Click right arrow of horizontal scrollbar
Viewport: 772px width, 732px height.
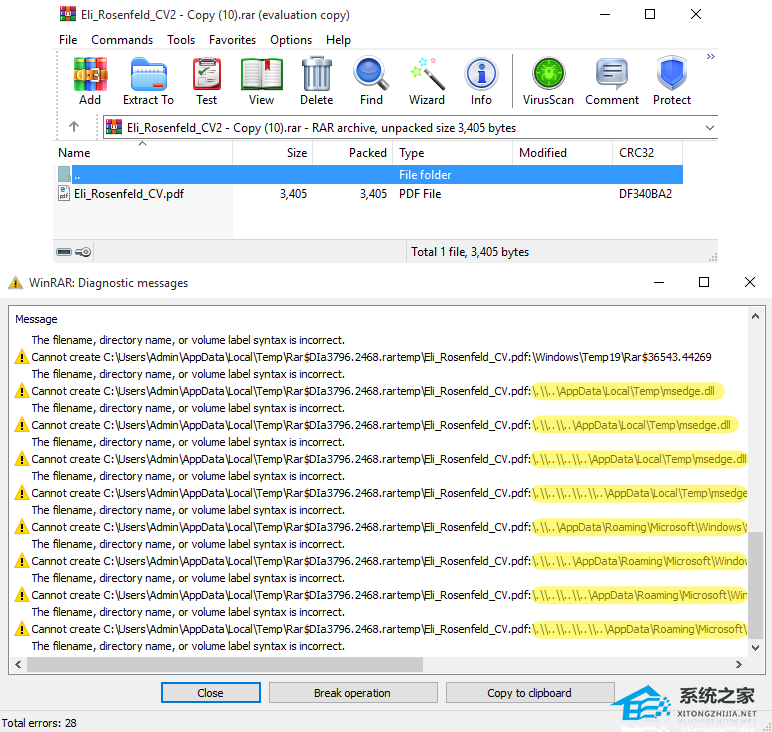[x=739, y=664]
